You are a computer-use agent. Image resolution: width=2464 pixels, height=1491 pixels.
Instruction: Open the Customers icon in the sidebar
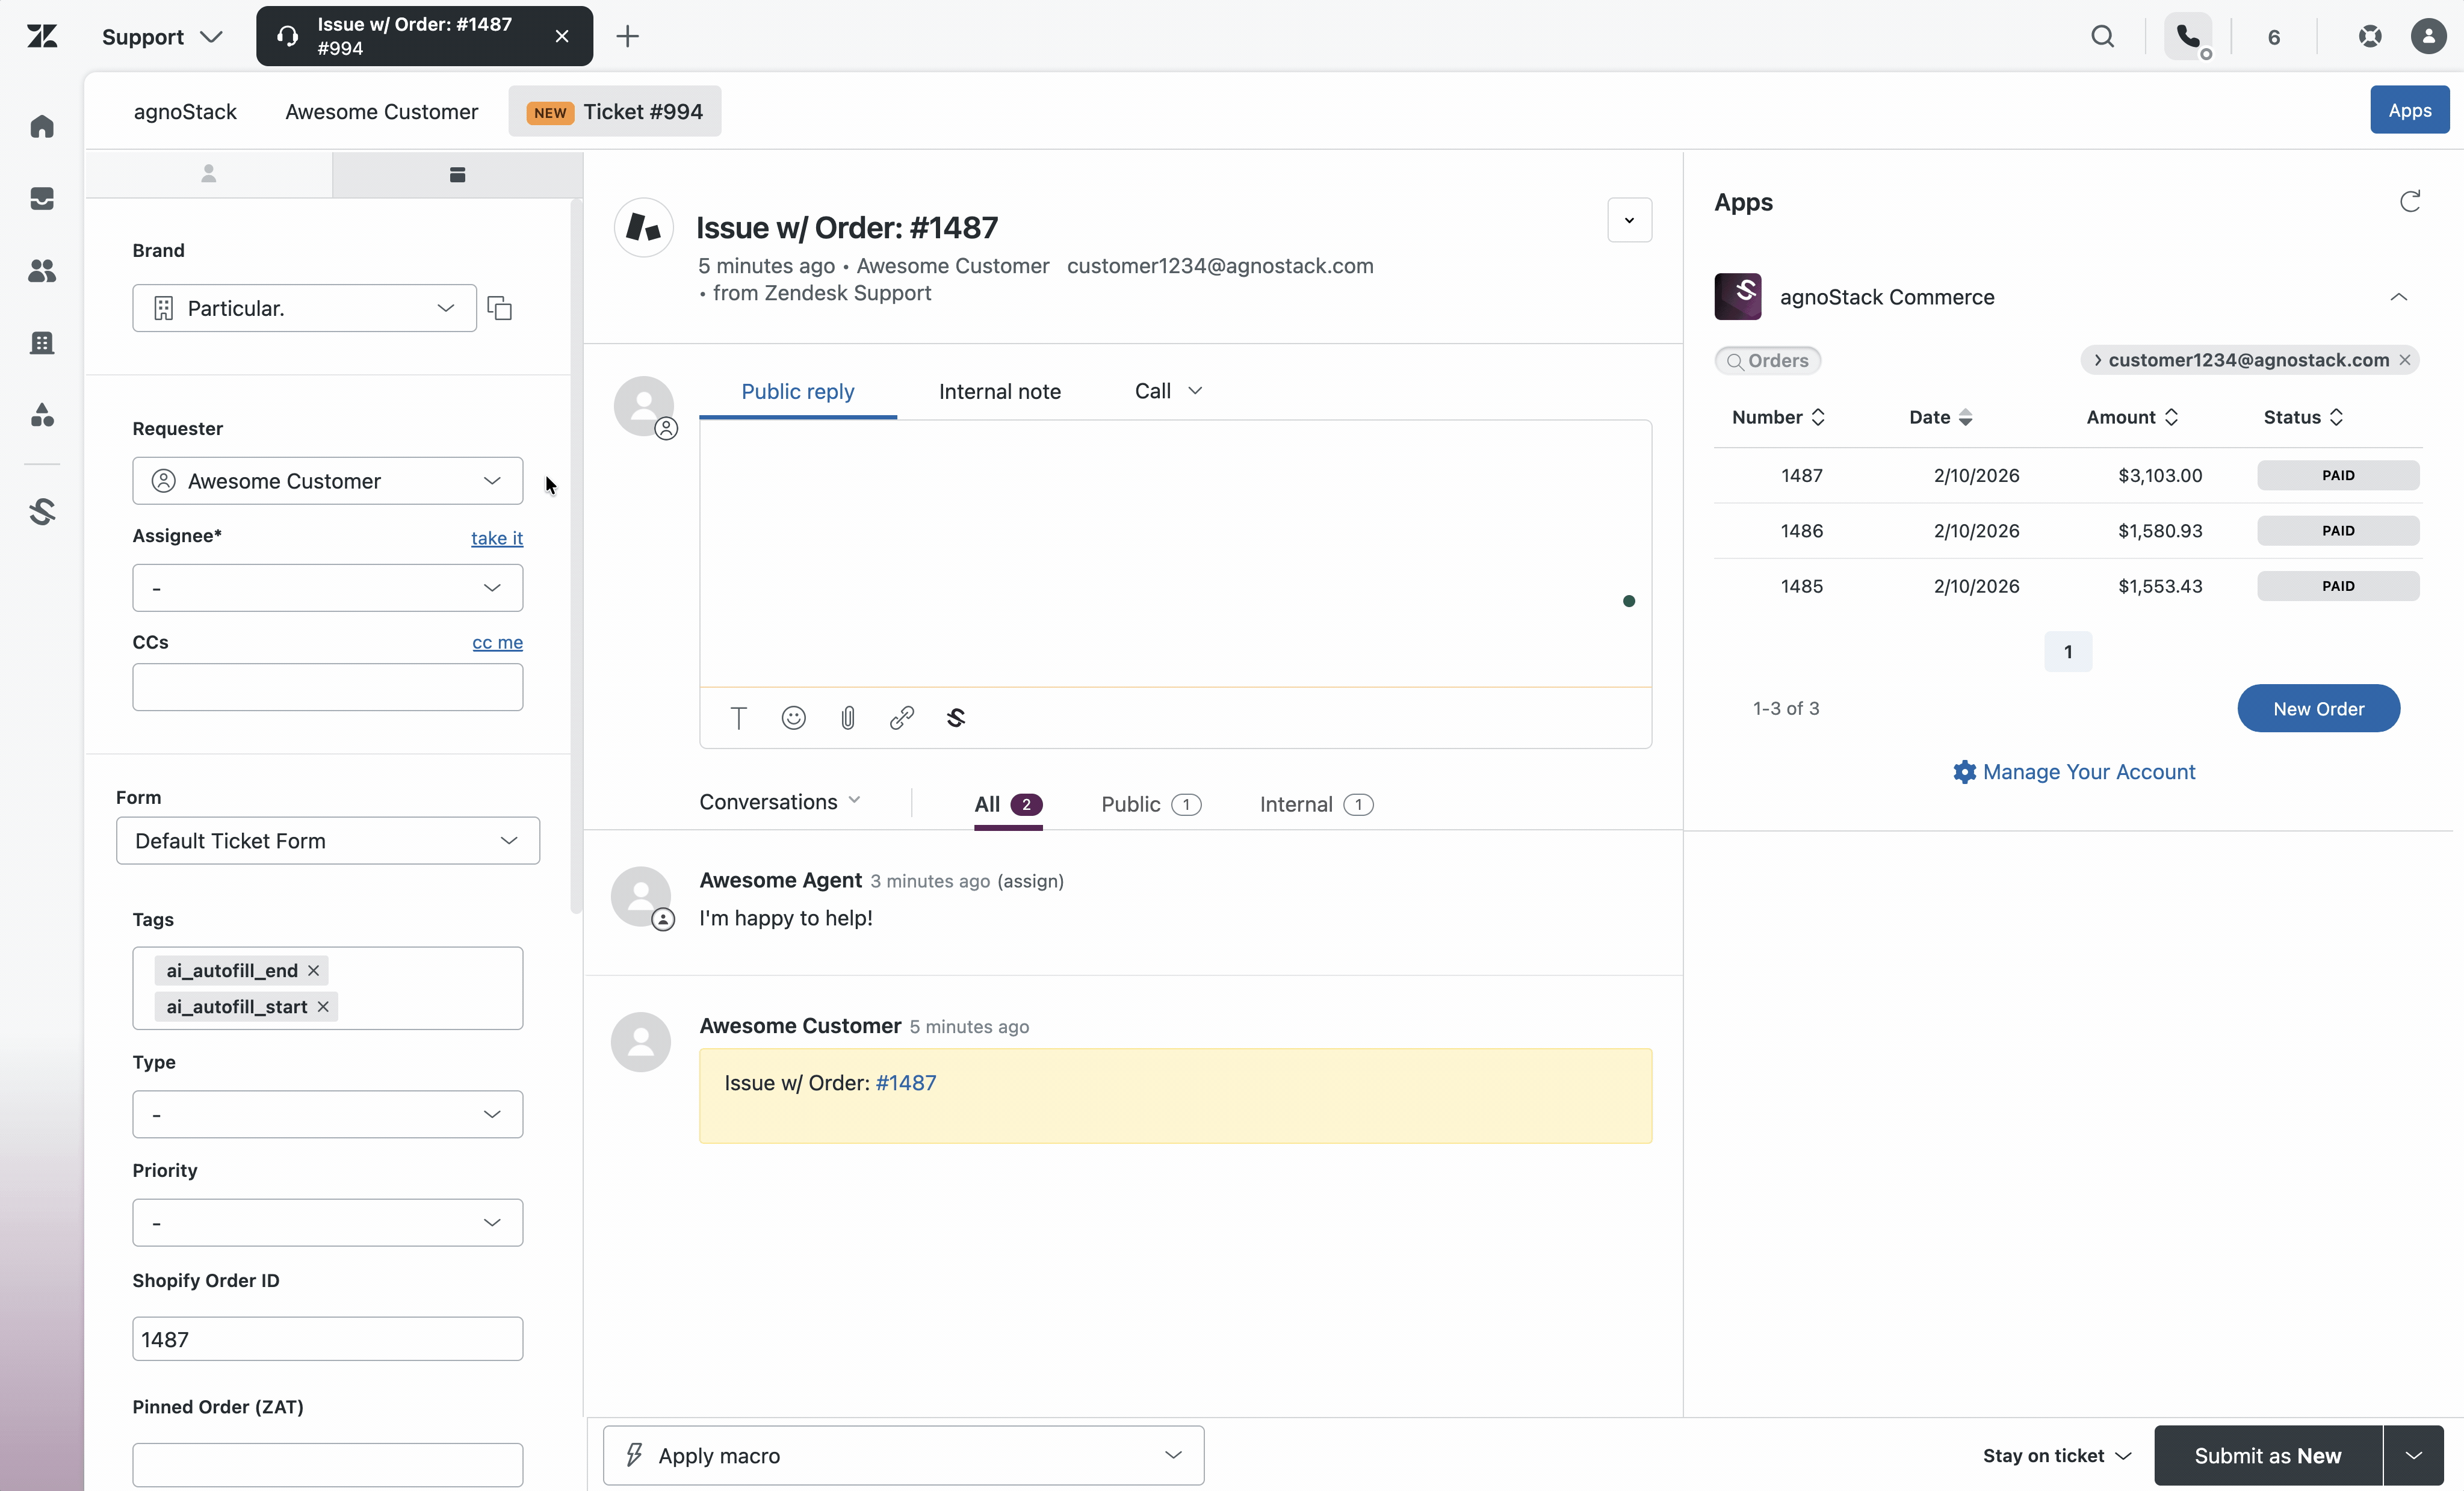(x=42, y=271)
